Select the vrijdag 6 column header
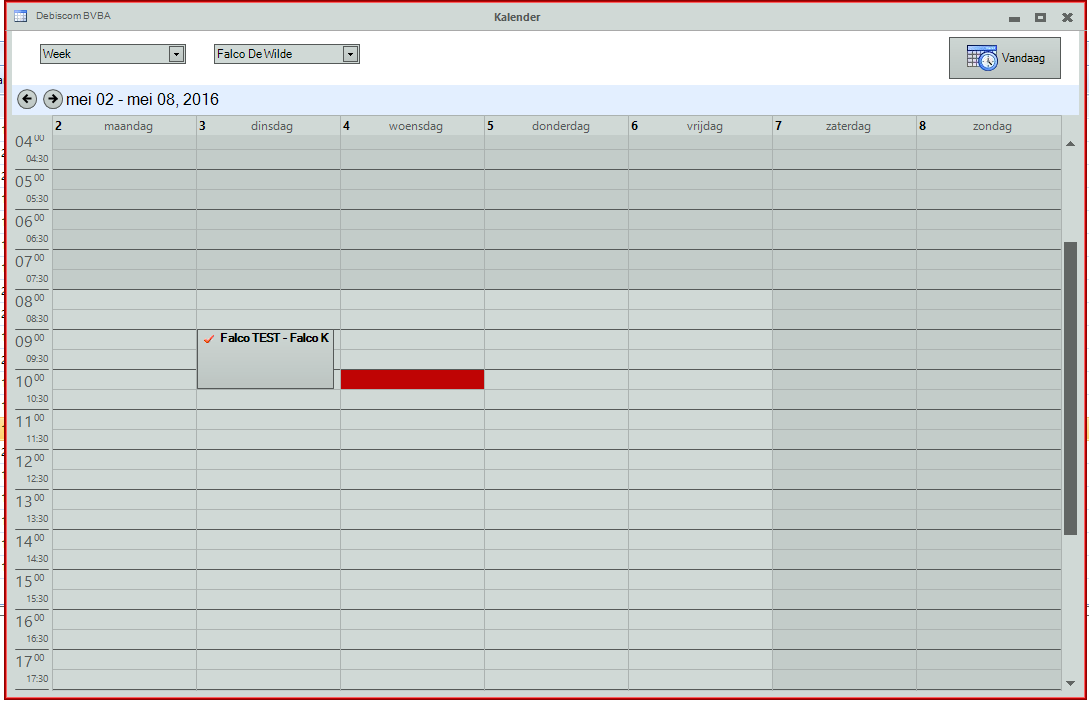This screenshot has width=1089, height=701. [x=700, y=126]
